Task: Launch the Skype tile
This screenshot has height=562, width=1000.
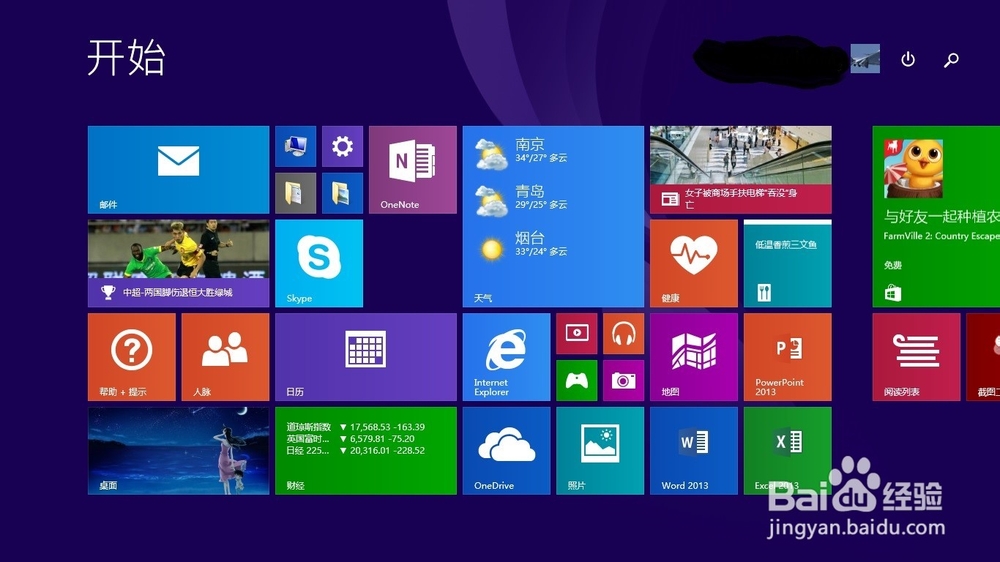Action: pos(319,263)
